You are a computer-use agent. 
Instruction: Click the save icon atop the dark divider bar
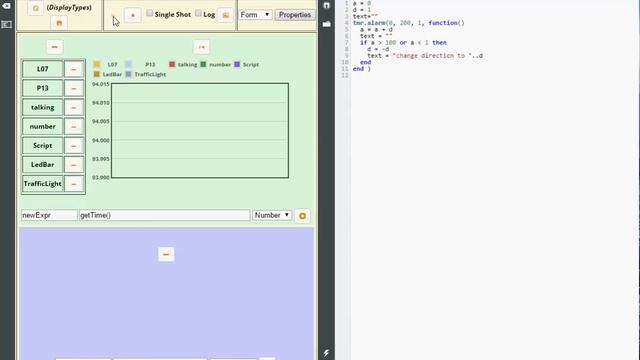pos(327,5)
